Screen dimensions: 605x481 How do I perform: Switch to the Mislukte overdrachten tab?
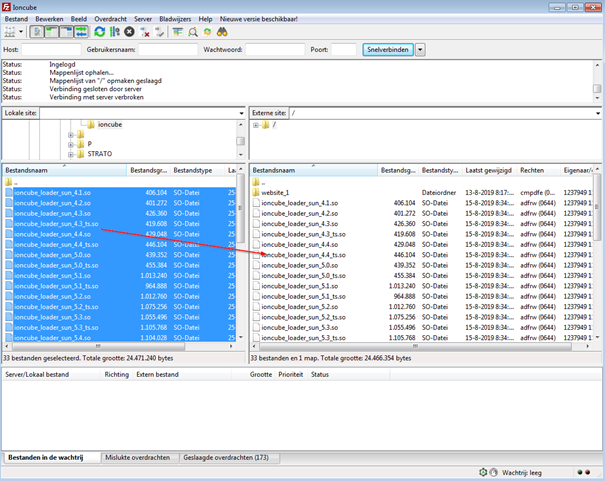pyautogui.click(x=139, y=456)
